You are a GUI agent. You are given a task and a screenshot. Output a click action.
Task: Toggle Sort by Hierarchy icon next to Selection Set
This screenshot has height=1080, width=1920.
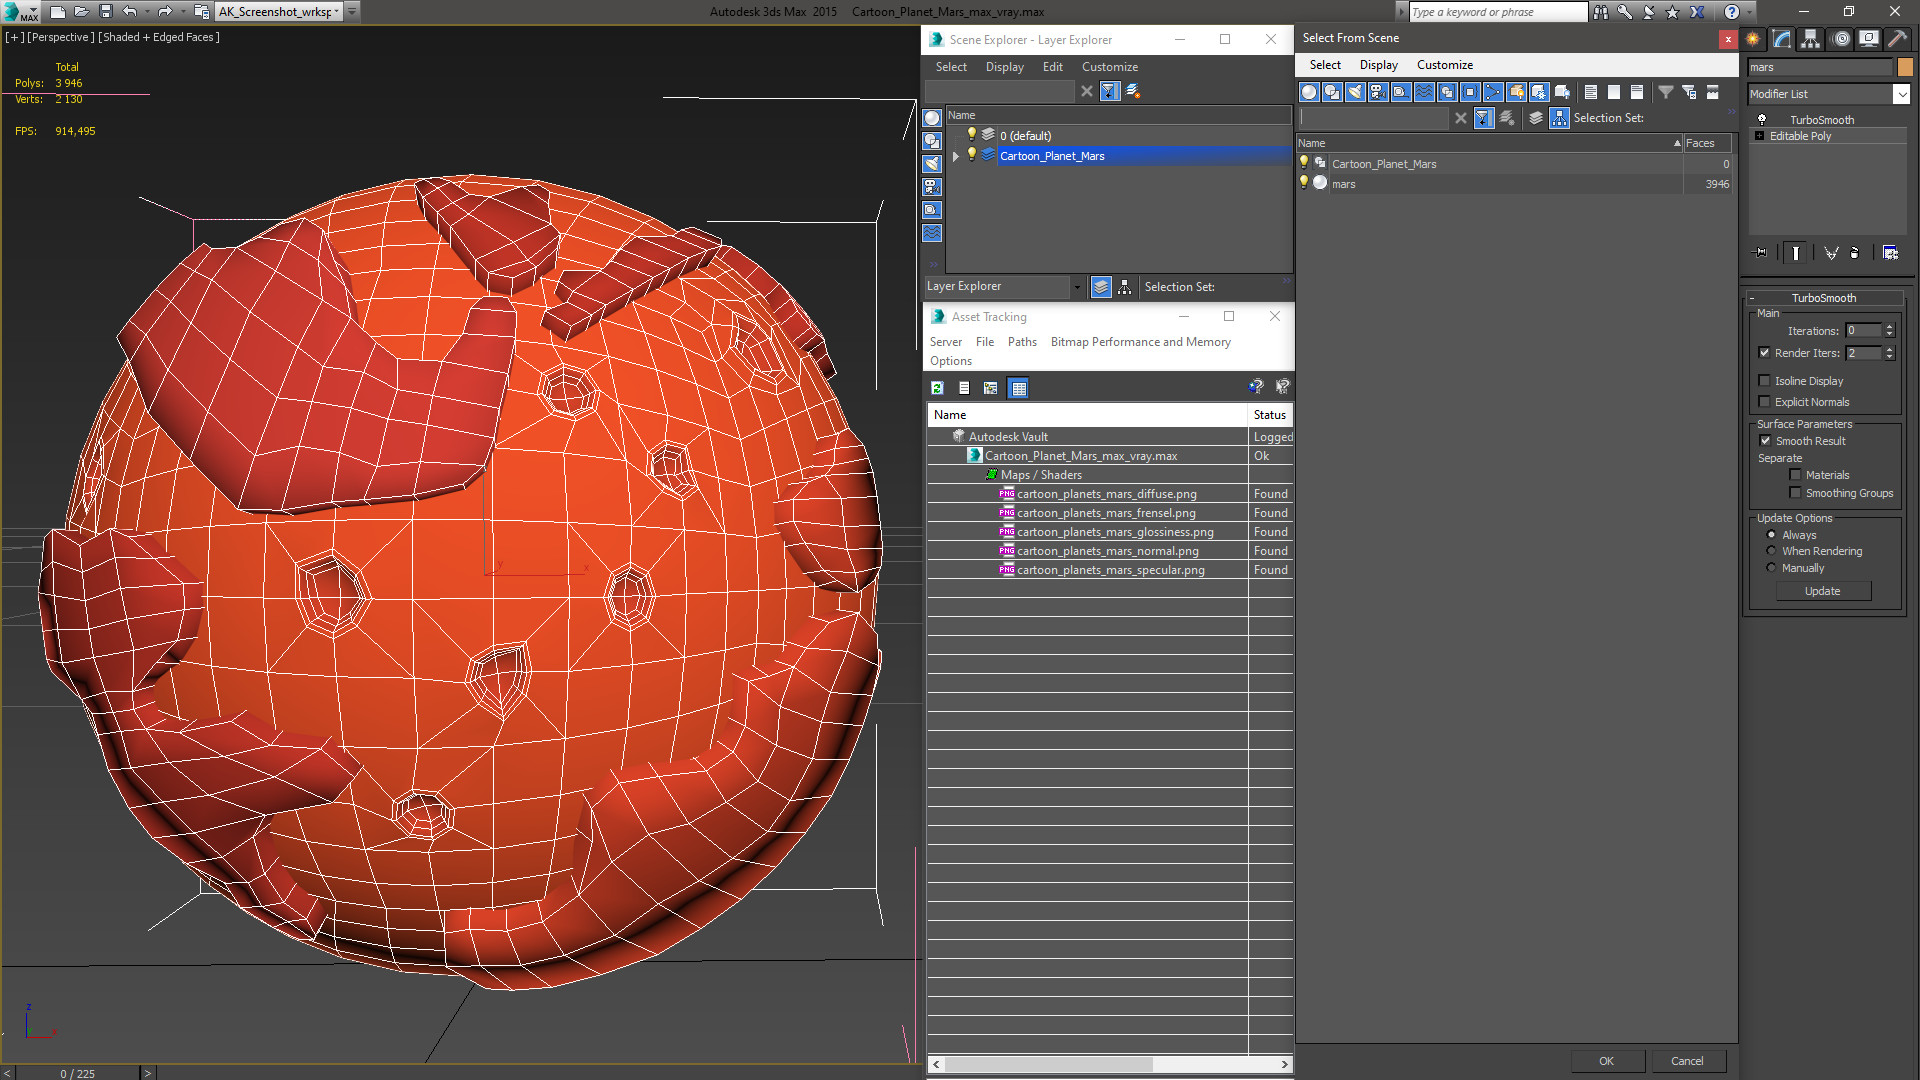[1560, 118]
